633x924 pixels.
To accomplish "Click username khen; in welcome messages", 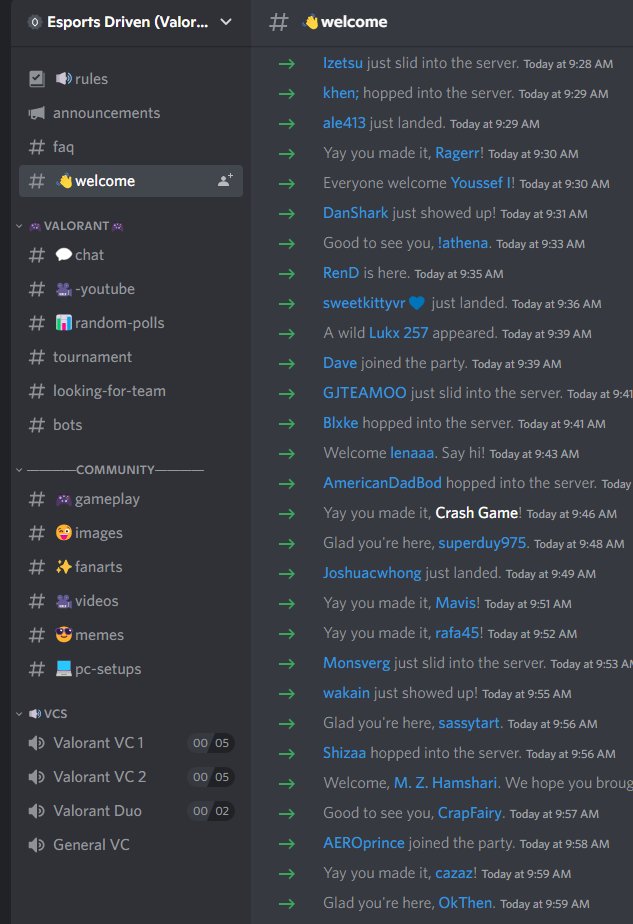I will pyautogui.click(x=341, y=93).
